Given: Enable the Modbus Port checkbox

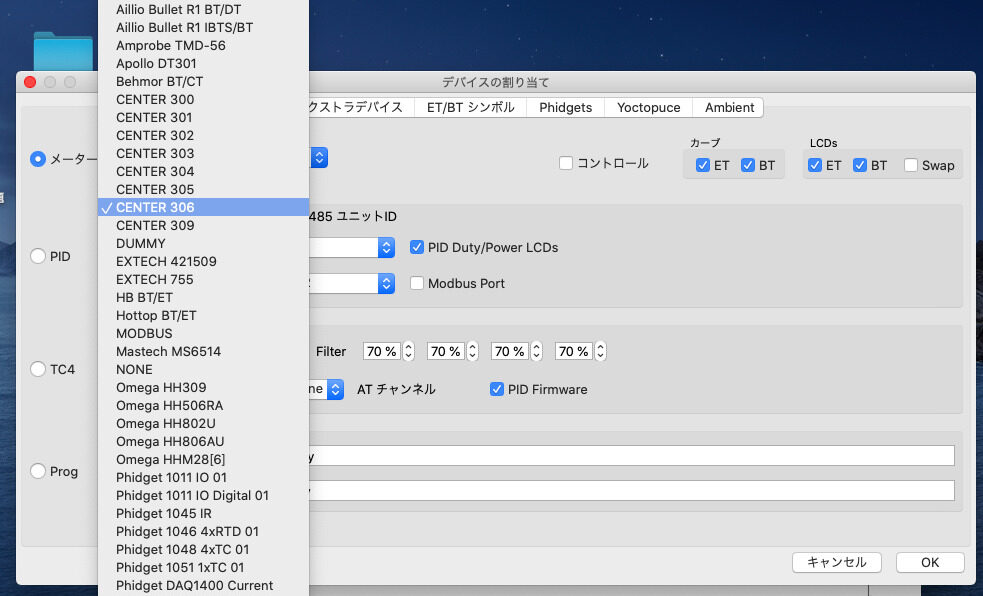Looking at the screenshot, I should [x=417, y=283].
